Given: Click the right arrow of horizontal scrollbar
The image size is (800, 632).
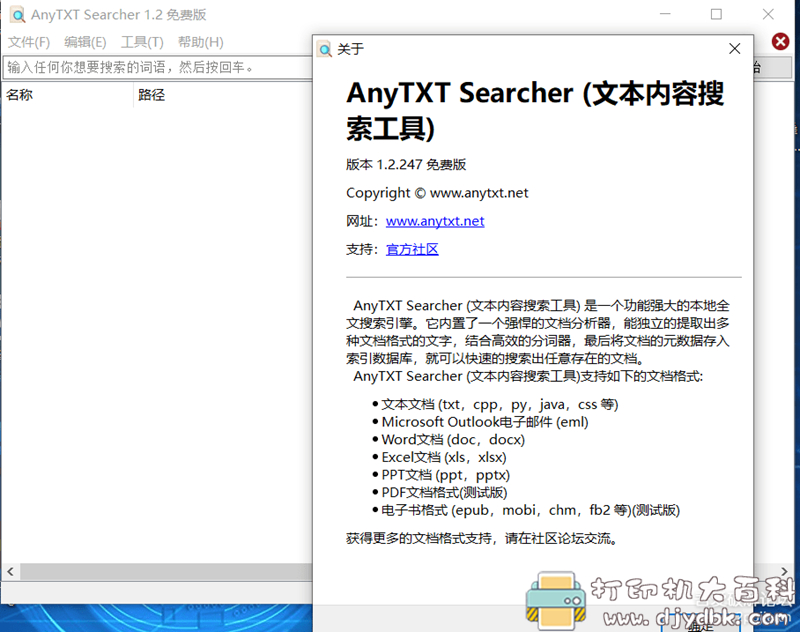Looking at the screenshot, I should click(784, 571).
